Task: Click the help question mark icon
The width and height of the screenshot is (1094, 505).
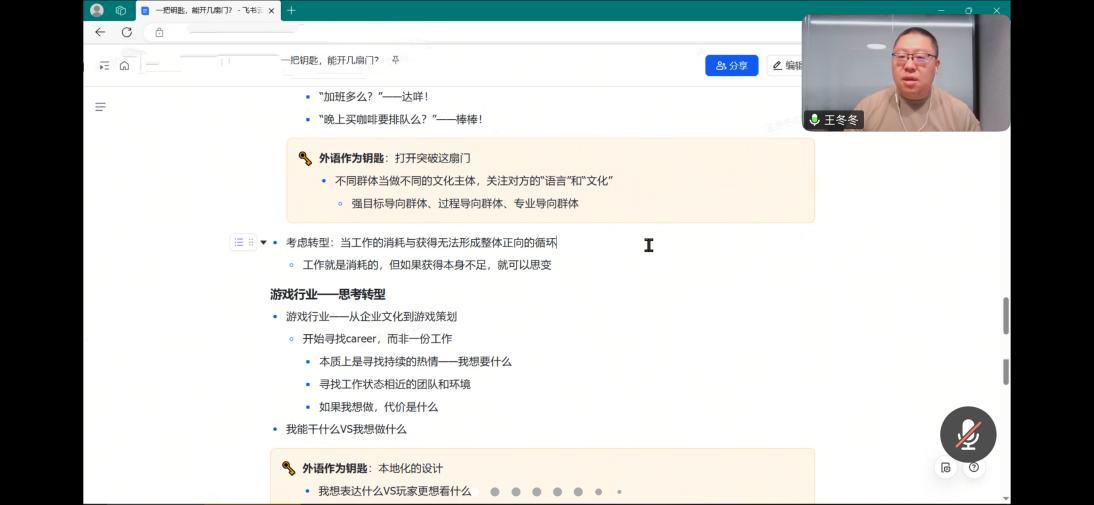Action: click(x=973, y=467)
